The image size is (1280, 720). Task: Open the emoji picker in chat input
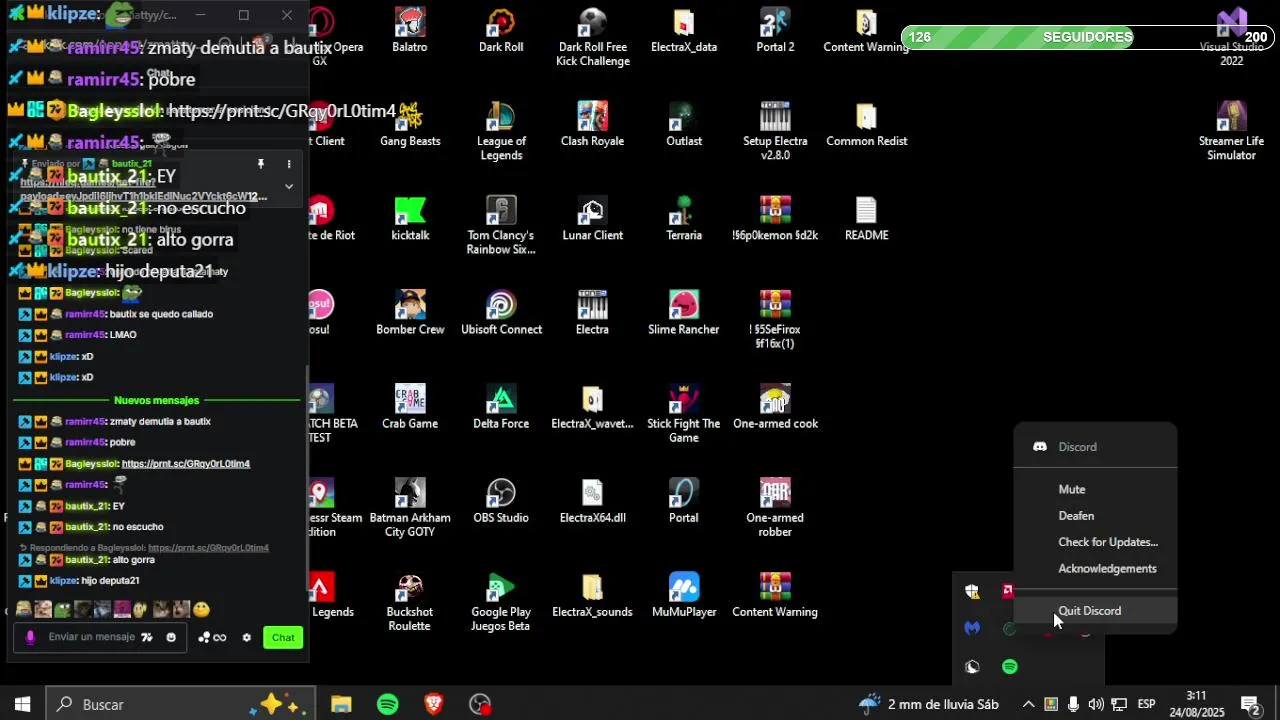pyautogui.click(x=171, y=637)
